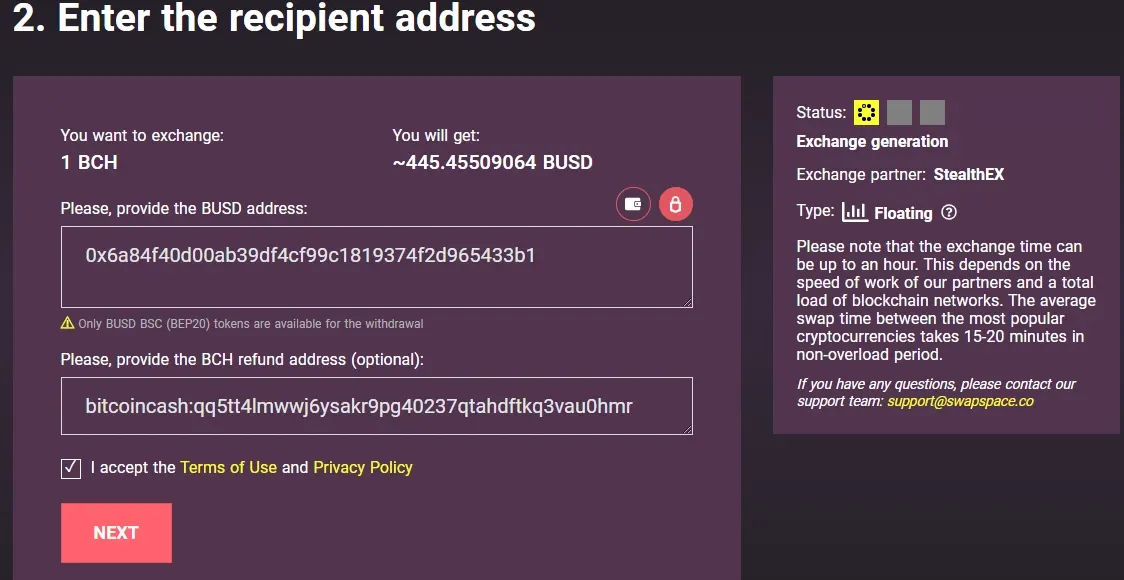Image resolution: width=1124 pixels, height=580 pixels.
Task: Toggle the I accept the terms checkbox
Action: [x=71, y=469]
